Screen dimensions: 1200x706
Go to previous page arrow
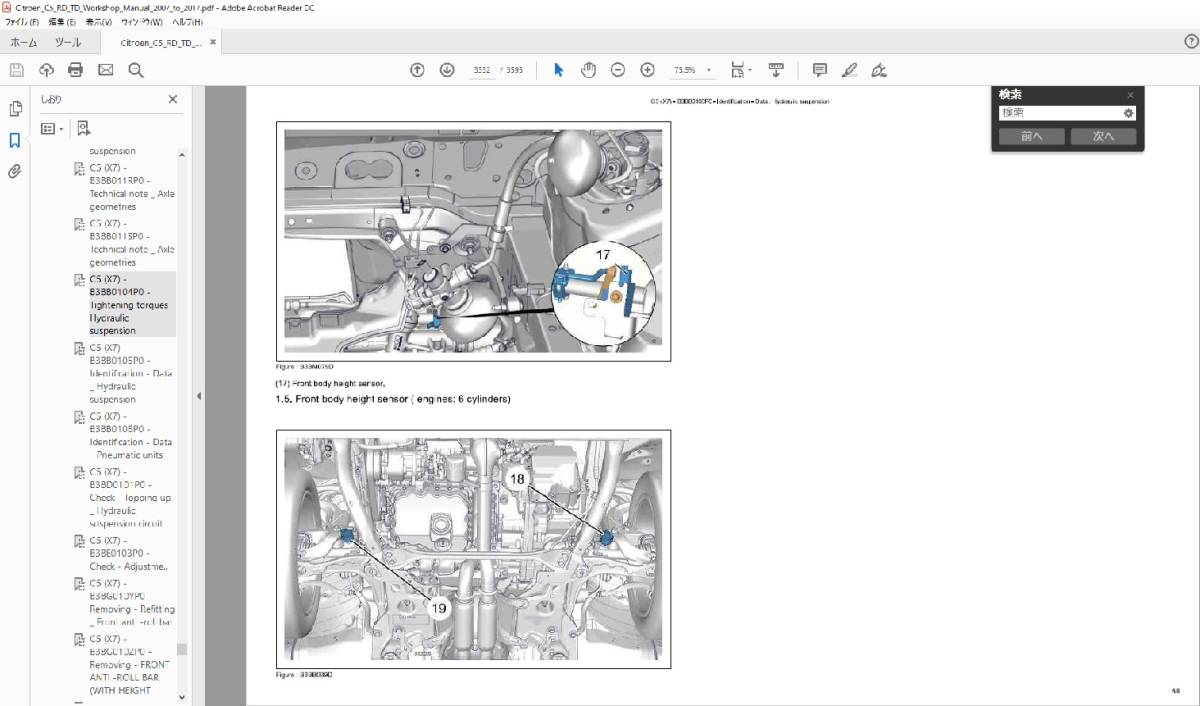(418, 70)
